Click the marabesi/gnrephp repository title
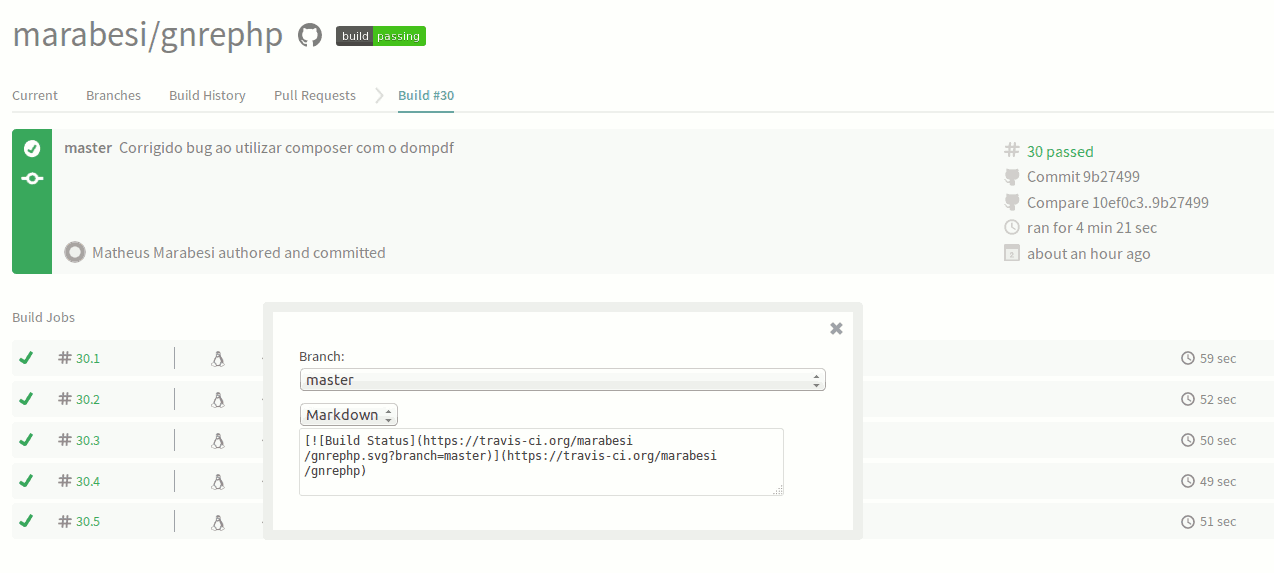This screenshot has height=573, width=1274. pos(148,34)
